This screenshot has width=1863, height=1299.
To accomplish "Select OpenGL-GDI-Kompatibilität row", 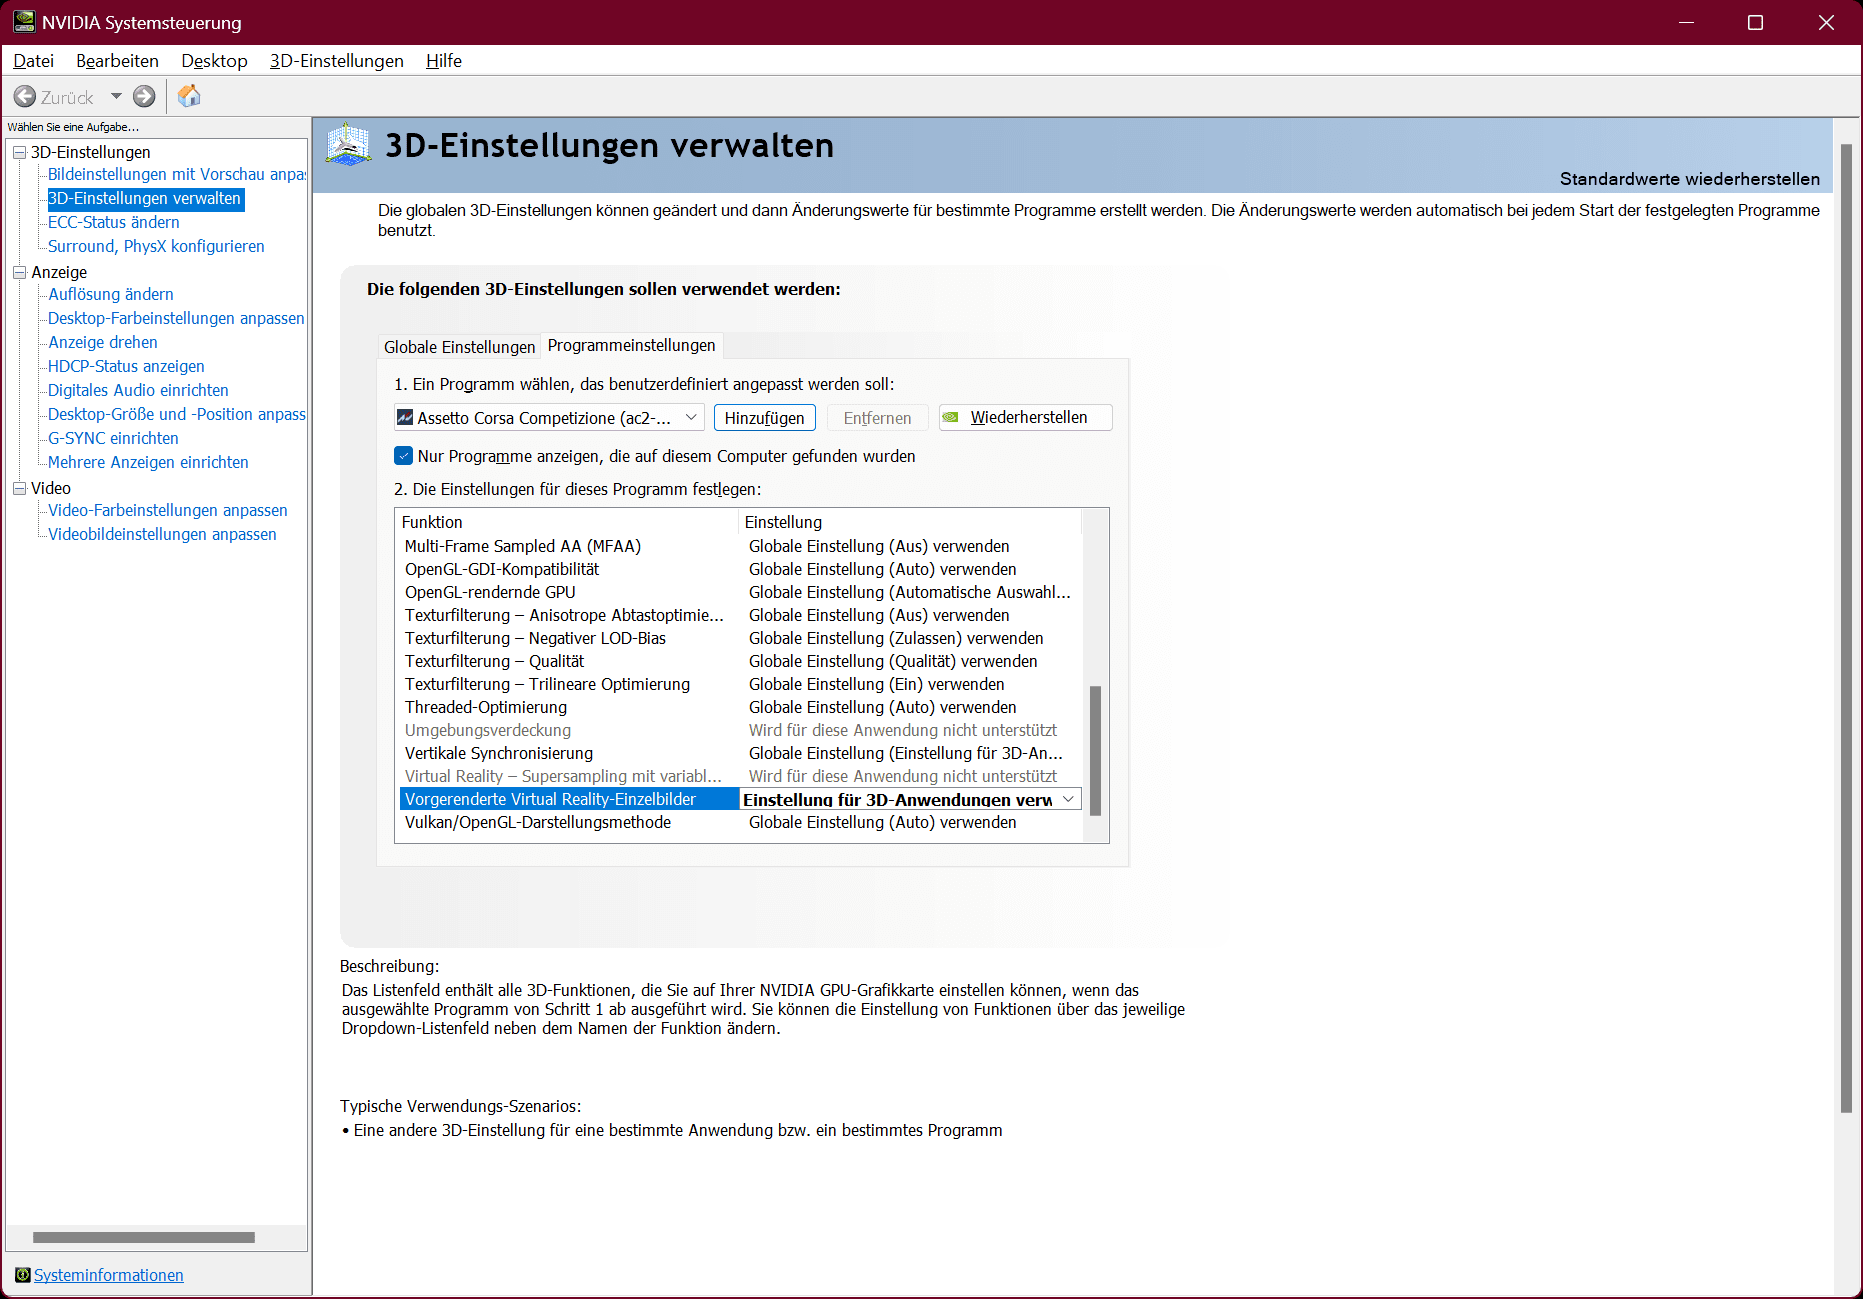I will [740, 569].
